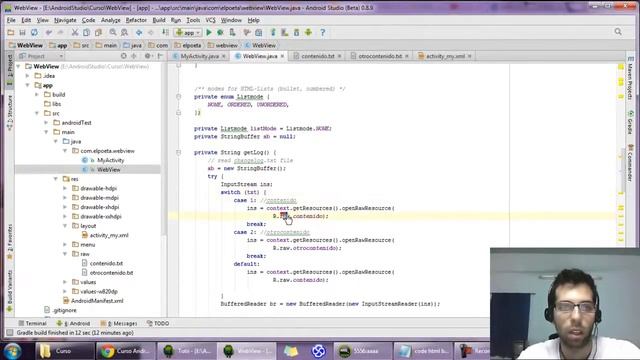Click the Open folder toolbar icon

pos(11,32)
